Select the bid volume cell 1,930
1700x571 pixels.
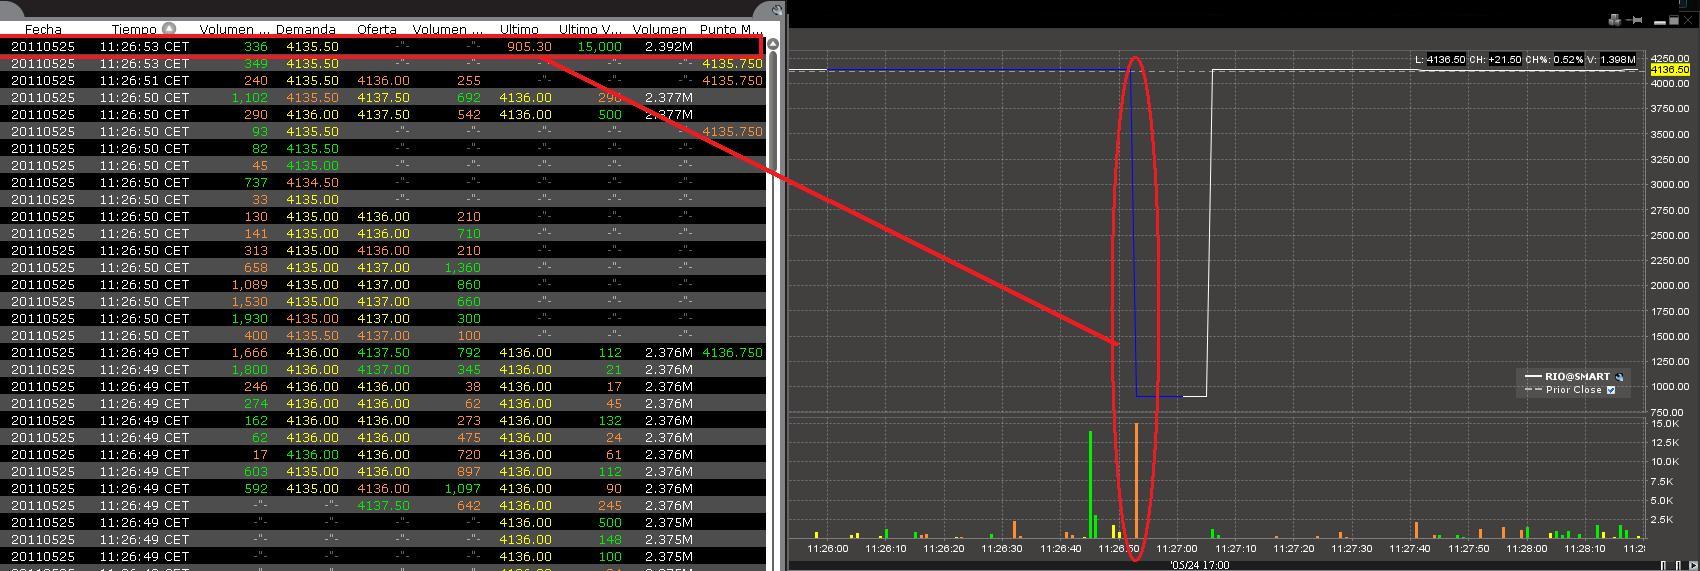tap(249, 318)
